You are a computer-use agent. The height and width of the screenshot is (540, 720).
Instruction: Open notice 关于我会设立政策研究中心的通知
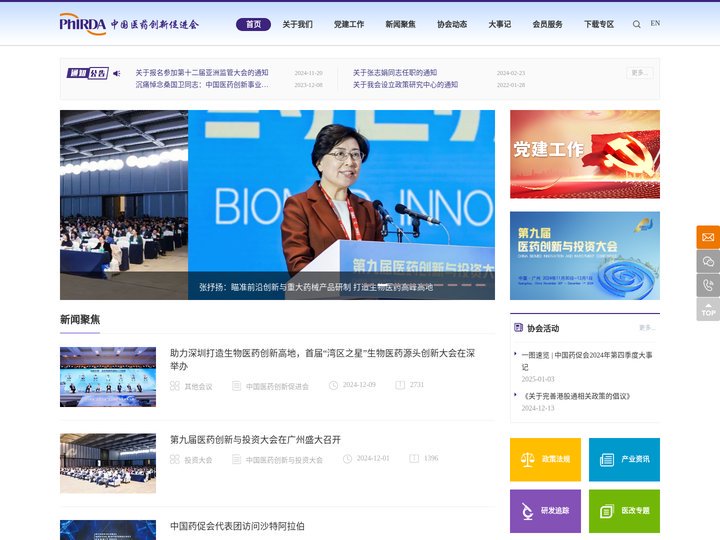(x=405, y=84)
